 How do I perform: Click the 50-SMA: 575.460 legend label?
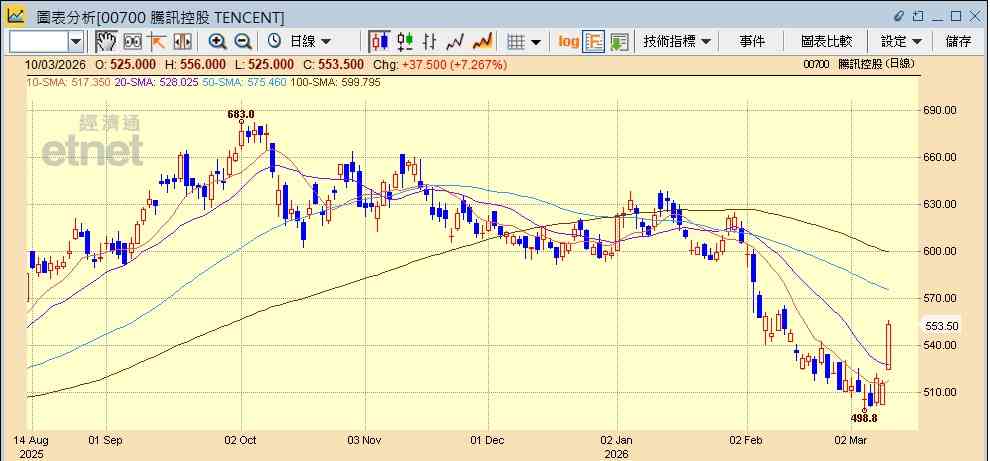[244, 82]
